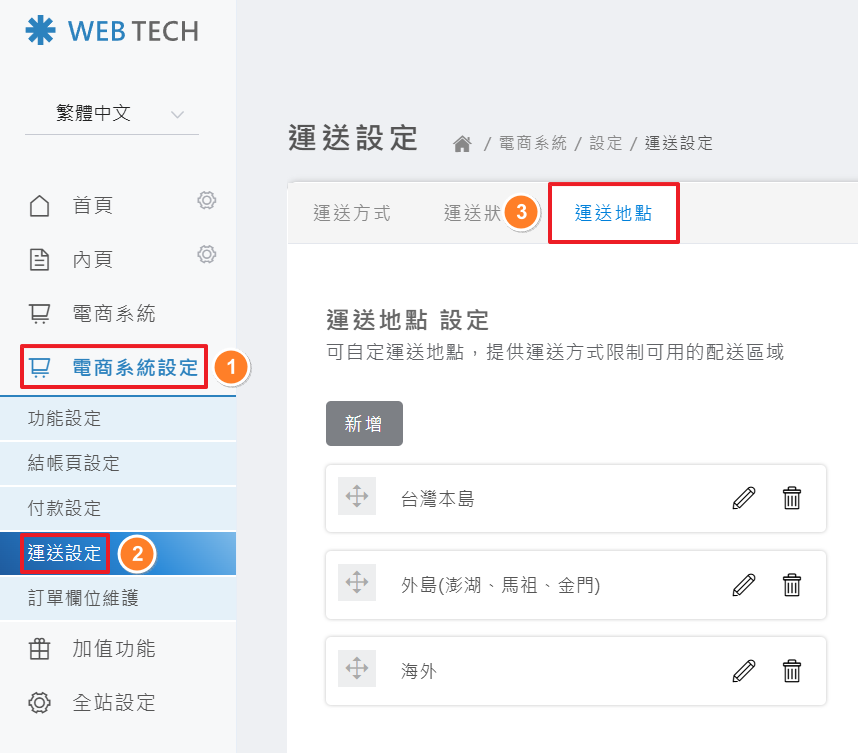Edit the 海外 shipping location

coord(743,670)
